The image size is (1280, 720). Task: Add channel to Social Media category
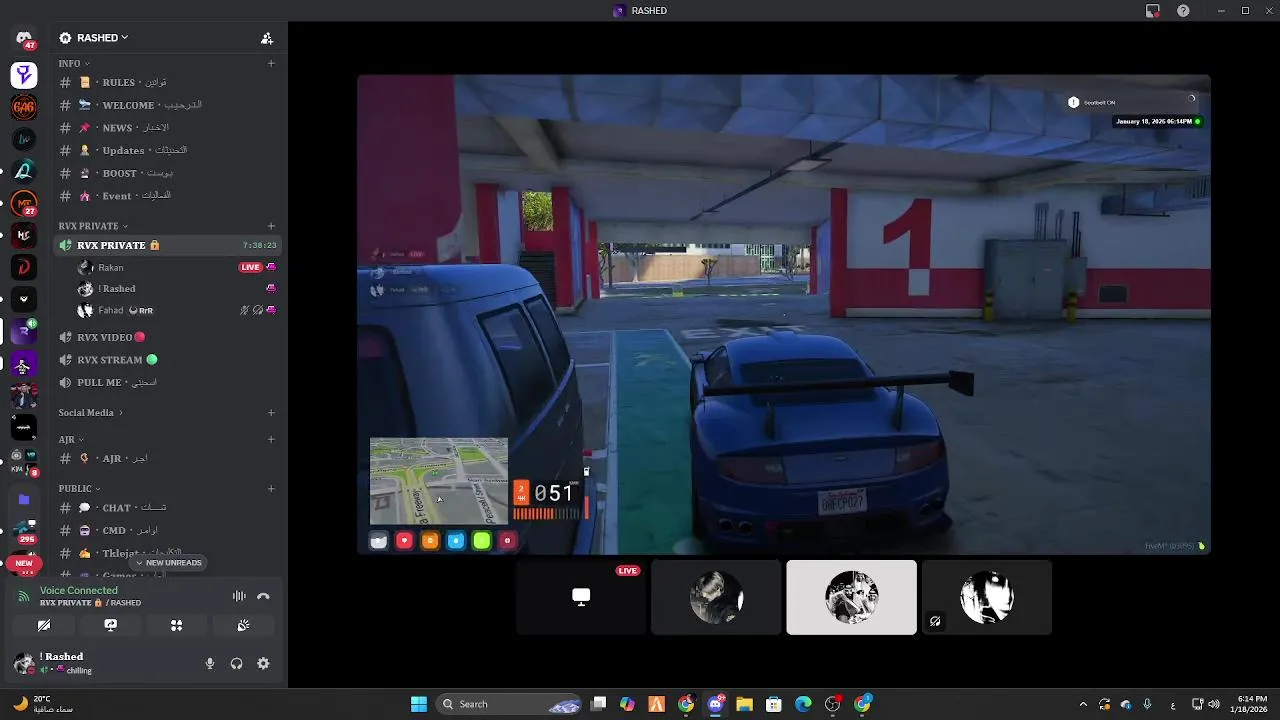click(271, 412)
